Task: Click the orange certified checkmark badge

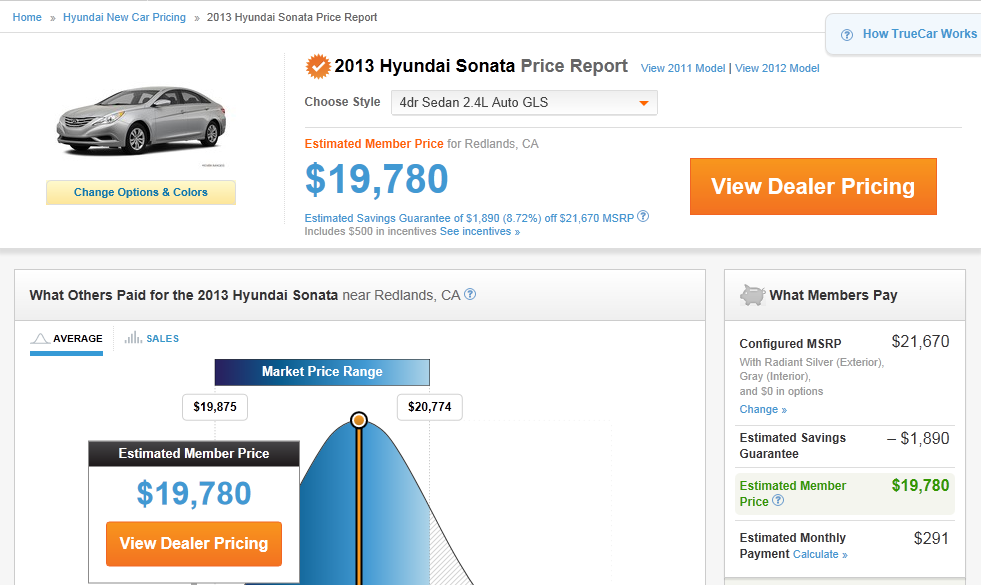Action: 318,66
